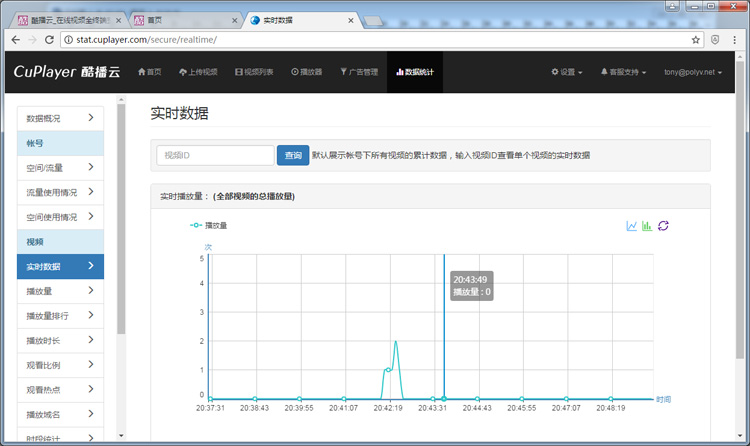Open 播放量排行 in the sidebar
The height and width of the screenshot is (446, 750).
coord(60,316)
